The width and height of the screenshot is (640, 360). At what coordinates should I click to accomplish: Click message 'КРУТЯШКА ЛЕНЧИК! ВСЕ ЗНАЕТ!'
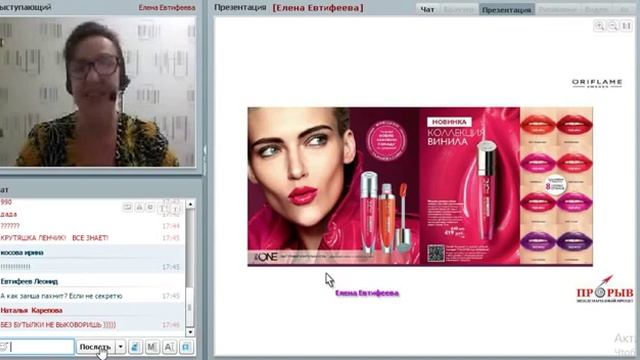tap(54, 238)
